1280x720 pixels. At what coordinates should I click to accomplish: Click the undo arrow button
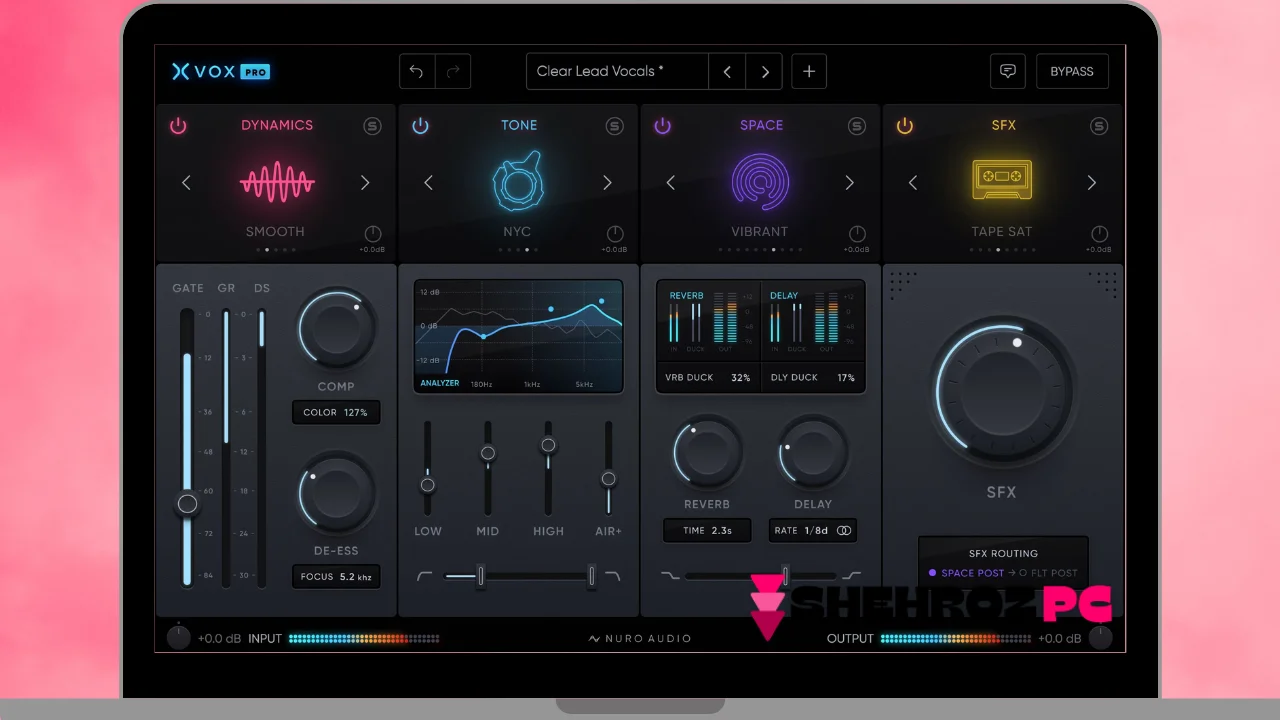(x=417, y=71)
